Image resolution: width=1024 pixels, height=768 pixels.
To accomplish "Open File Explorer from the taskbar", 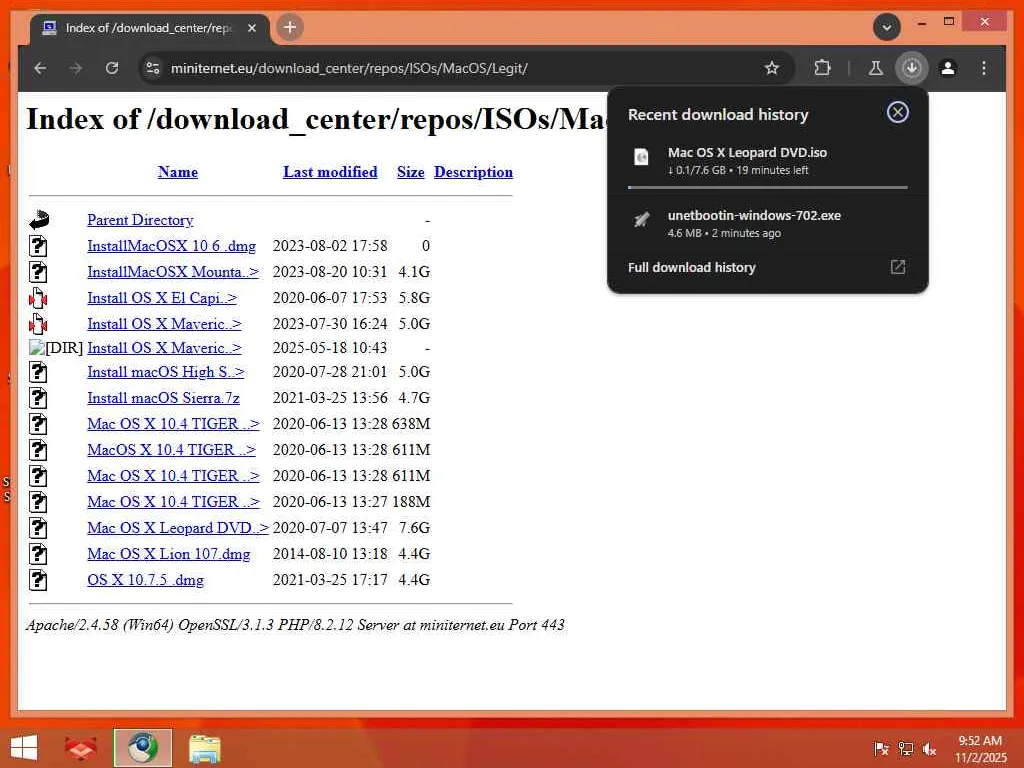I will (204, 749).
